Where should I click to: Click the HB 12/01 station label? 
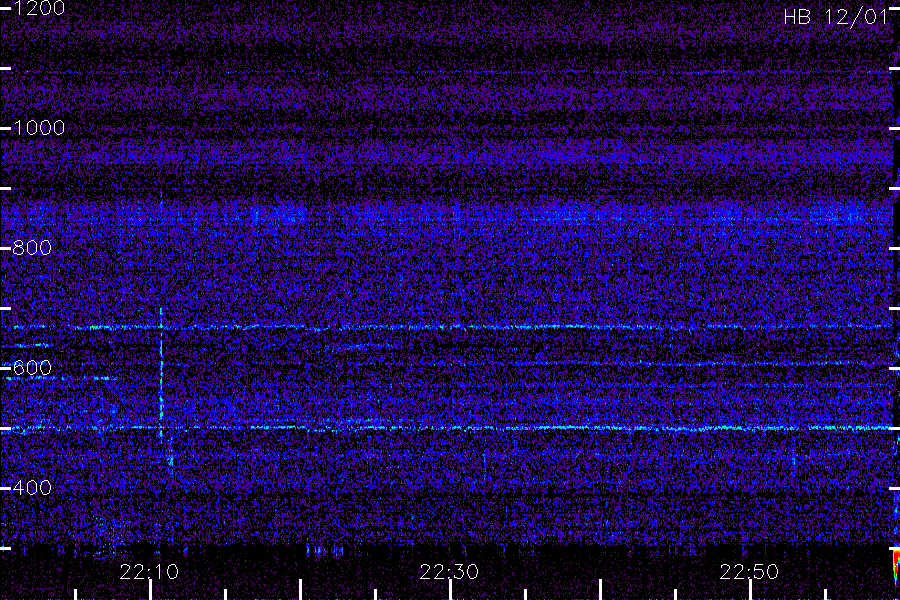(836, 17)
